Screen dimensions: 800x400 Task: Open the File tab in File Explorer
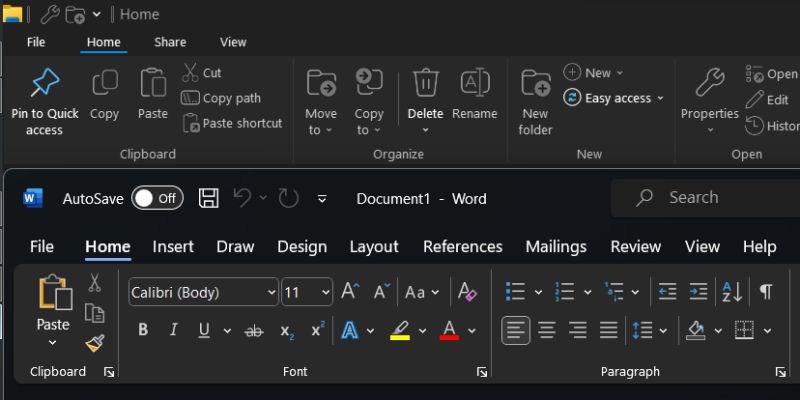click(36, 42)
